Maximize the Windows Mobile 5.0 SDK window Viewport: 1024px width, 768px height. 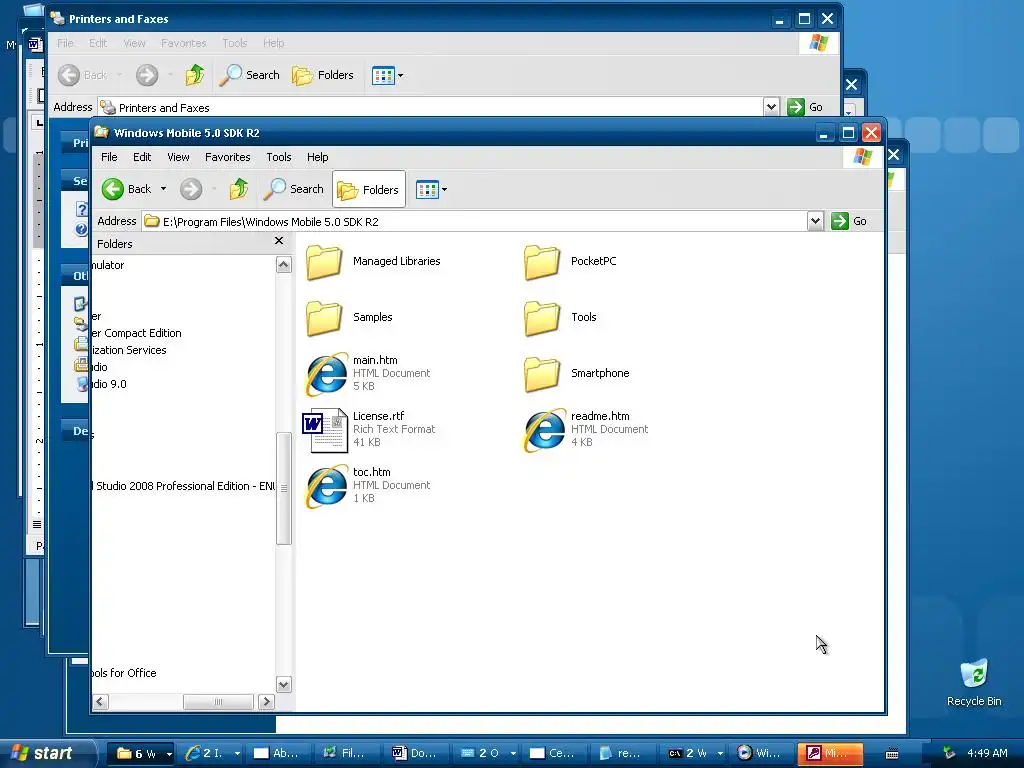coord(848,134)
